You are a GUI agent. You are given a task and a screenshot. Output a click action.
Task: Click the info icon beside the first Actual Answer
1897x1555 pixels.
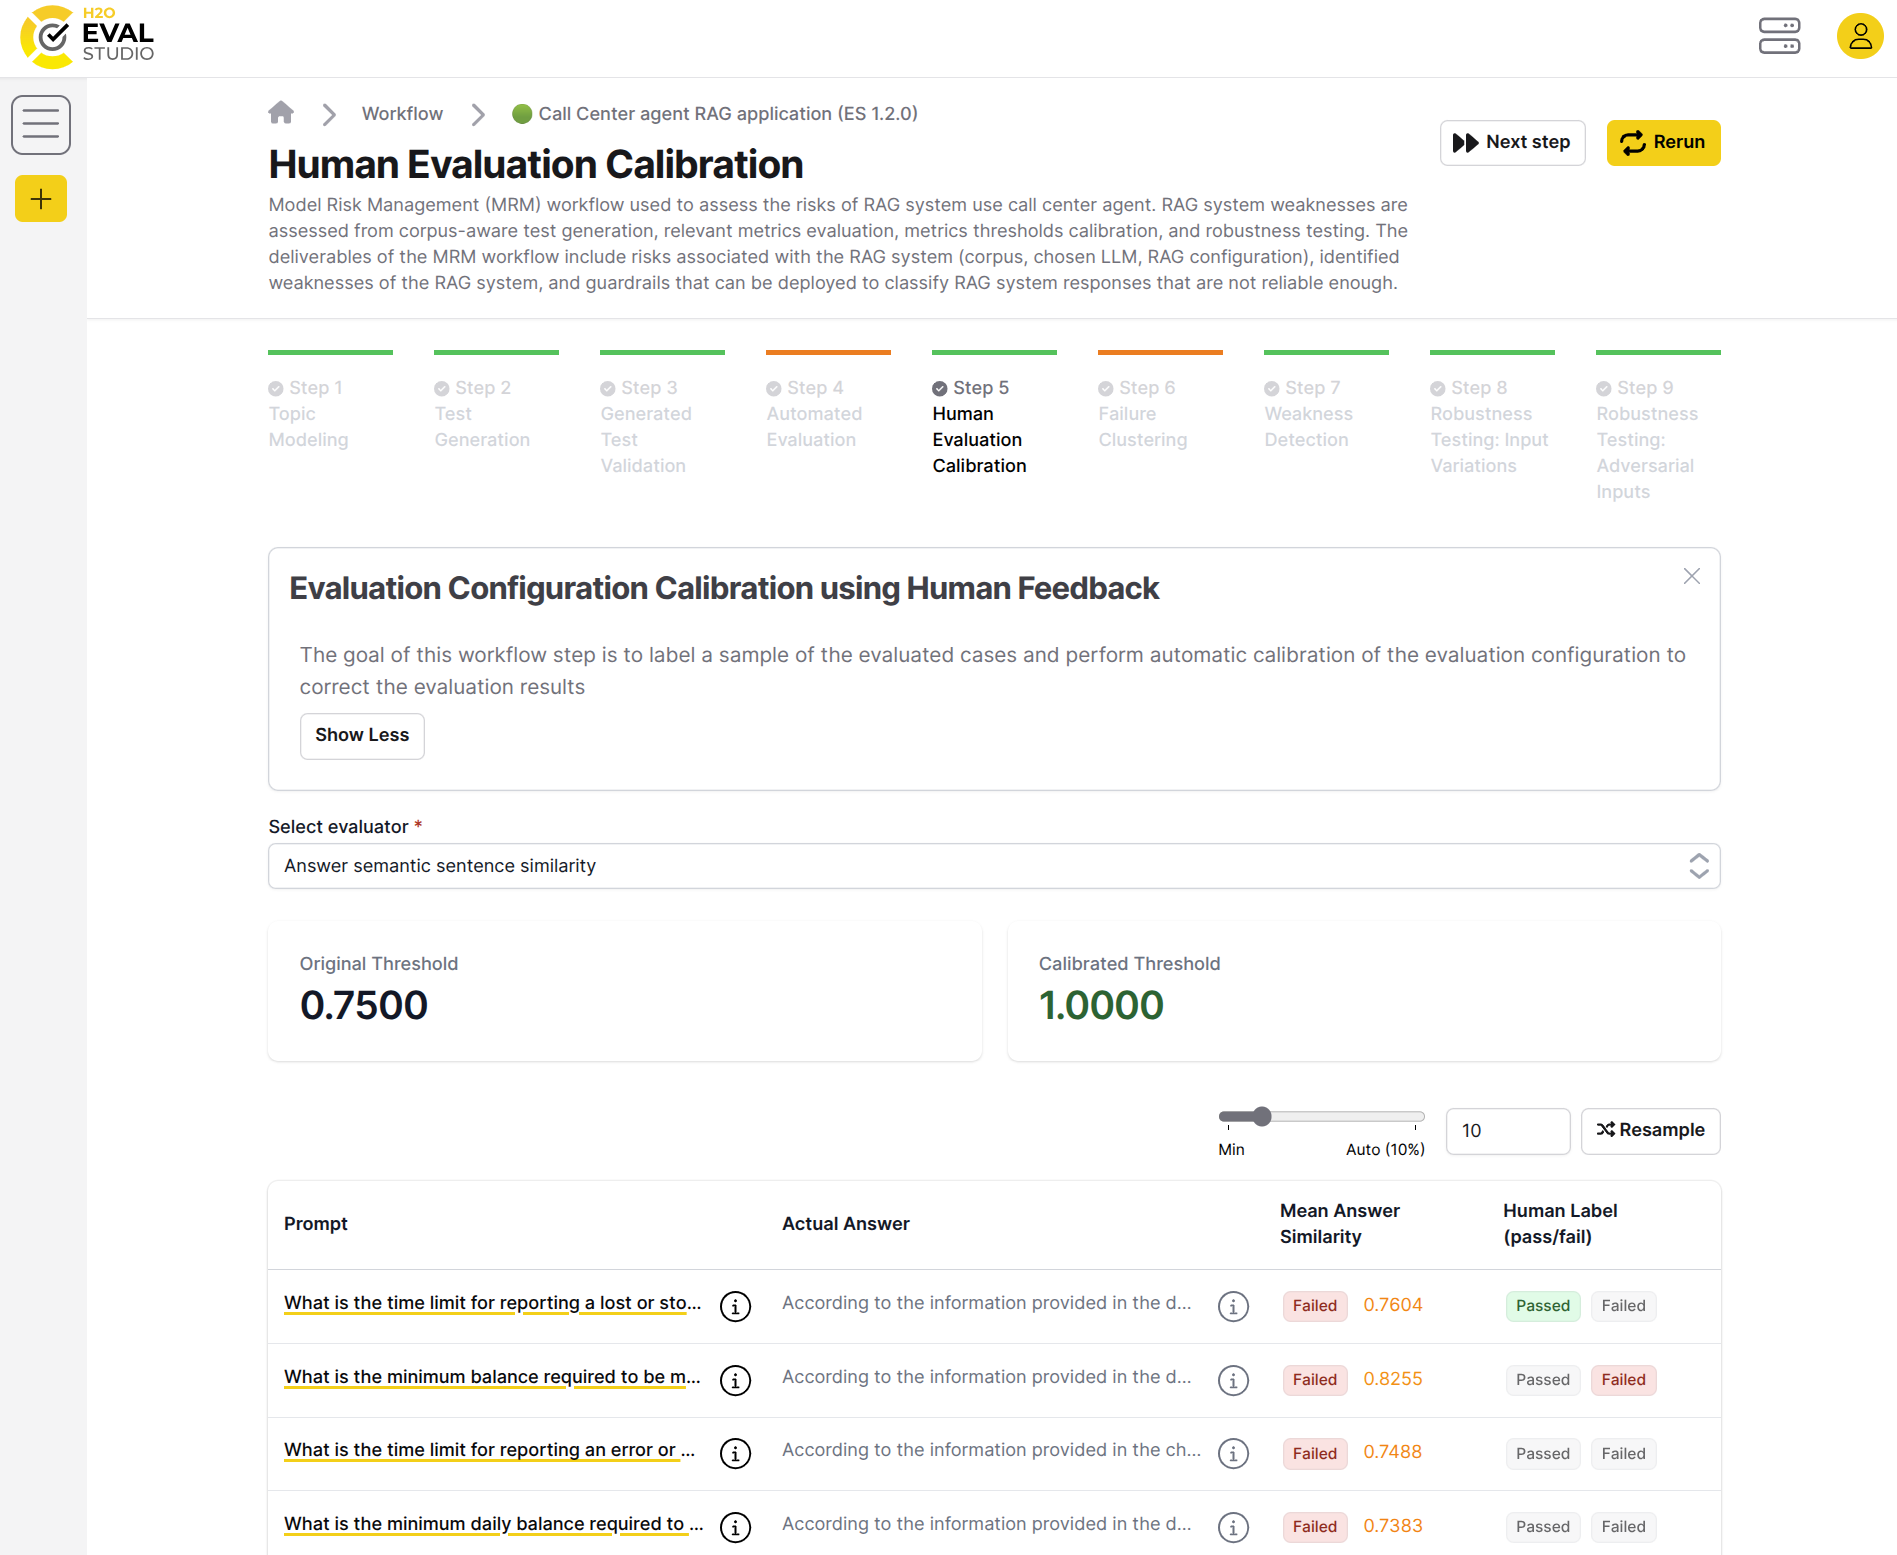tap(1232, 1306)
